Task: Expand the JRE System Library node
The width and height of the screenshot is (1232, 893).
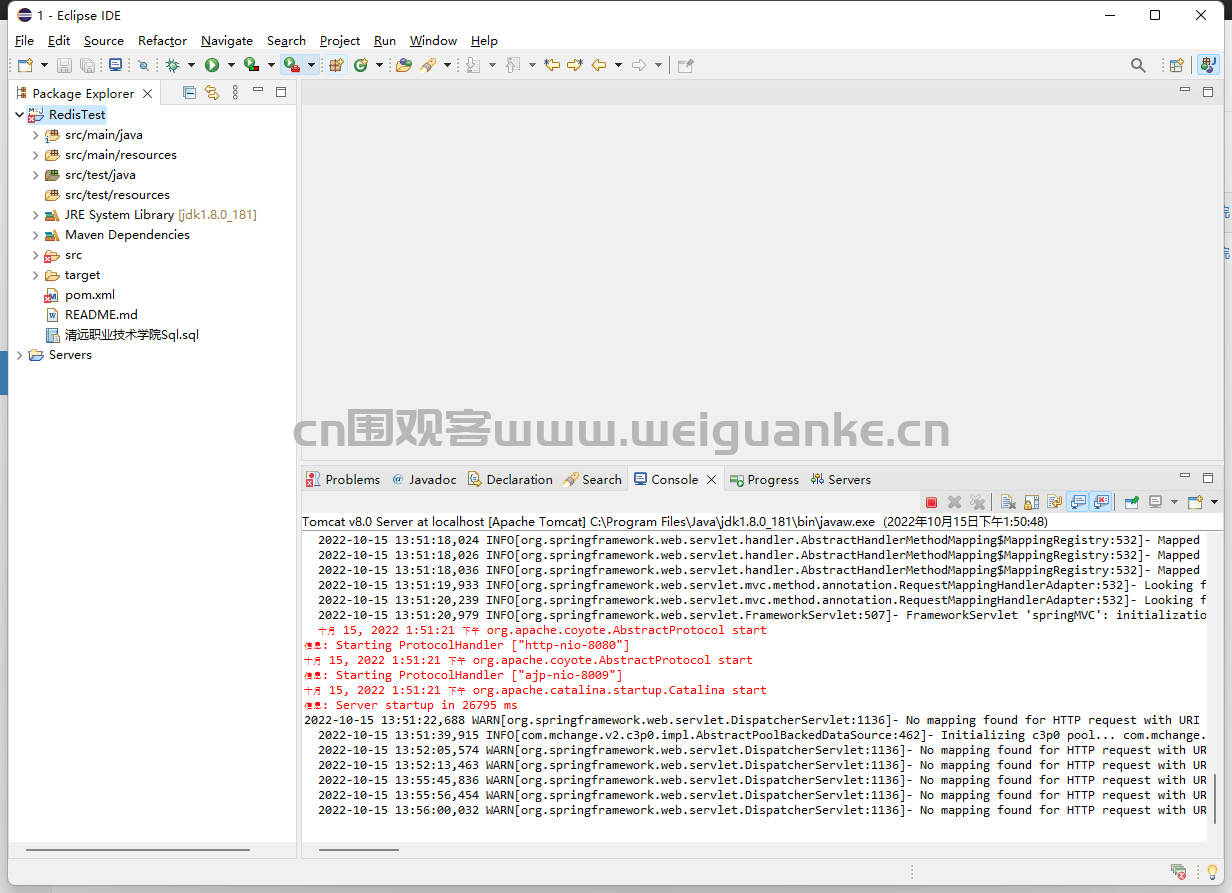Action: point(35,215)
